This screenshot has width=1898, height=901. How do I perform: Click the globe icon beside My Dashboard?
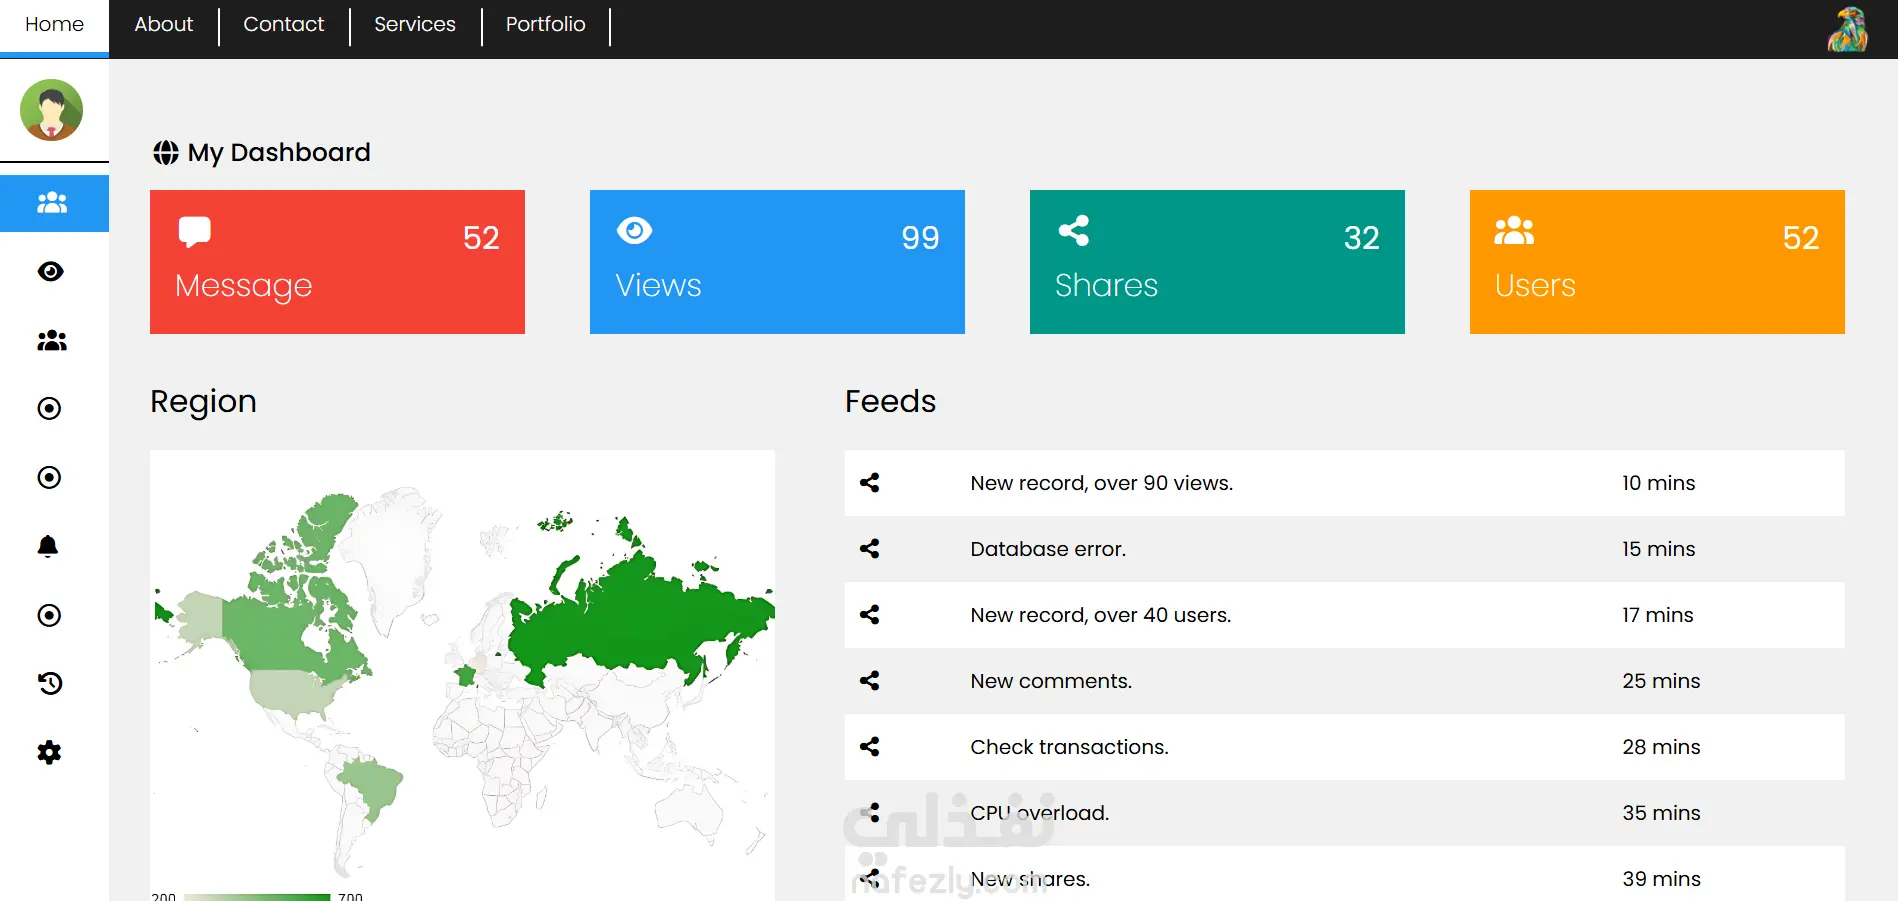(x=166, y=153)
